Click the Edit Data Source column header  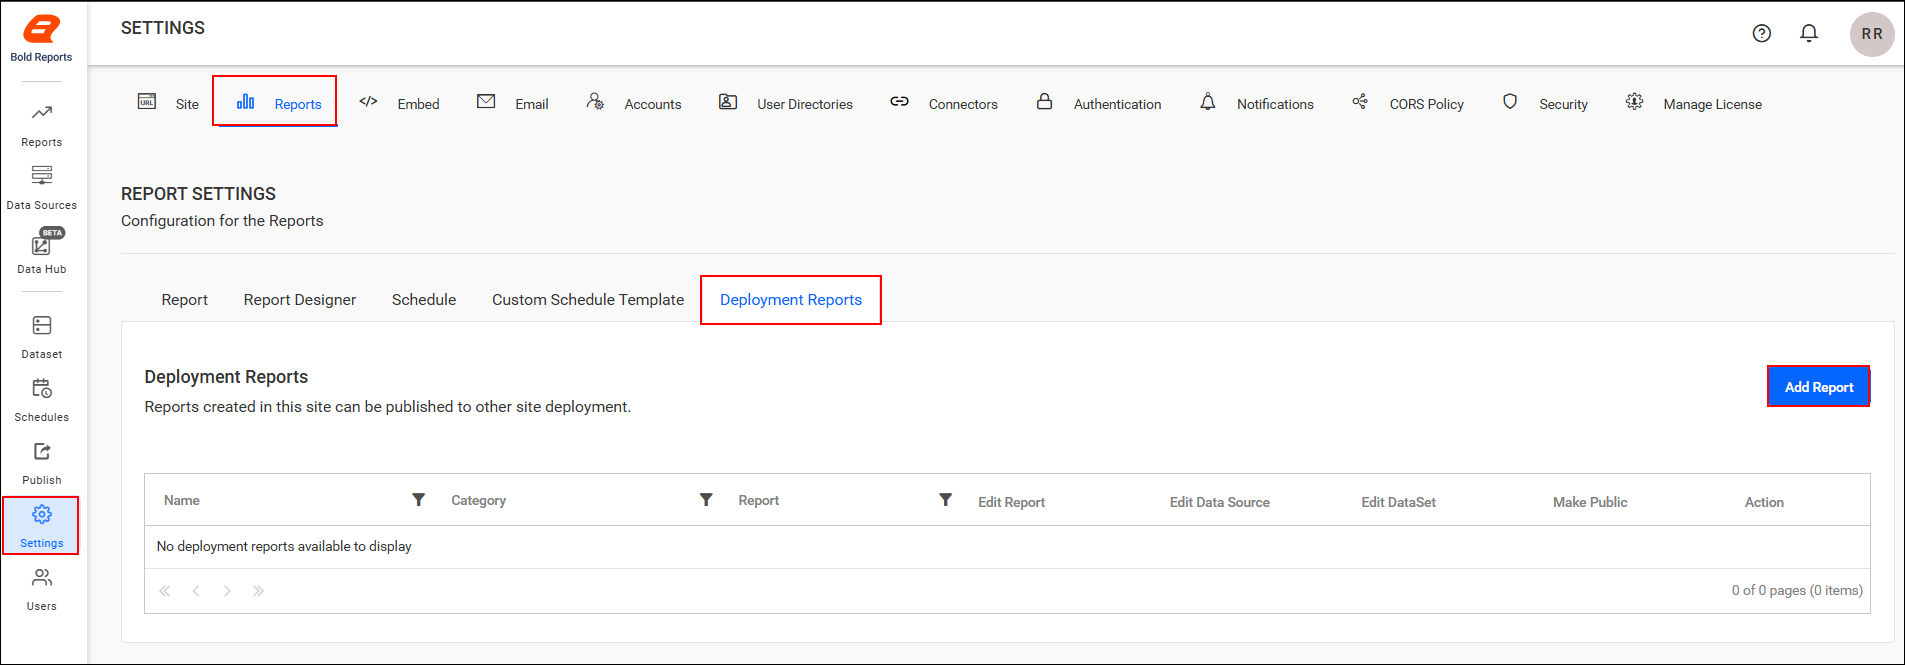click(1220, 502)
